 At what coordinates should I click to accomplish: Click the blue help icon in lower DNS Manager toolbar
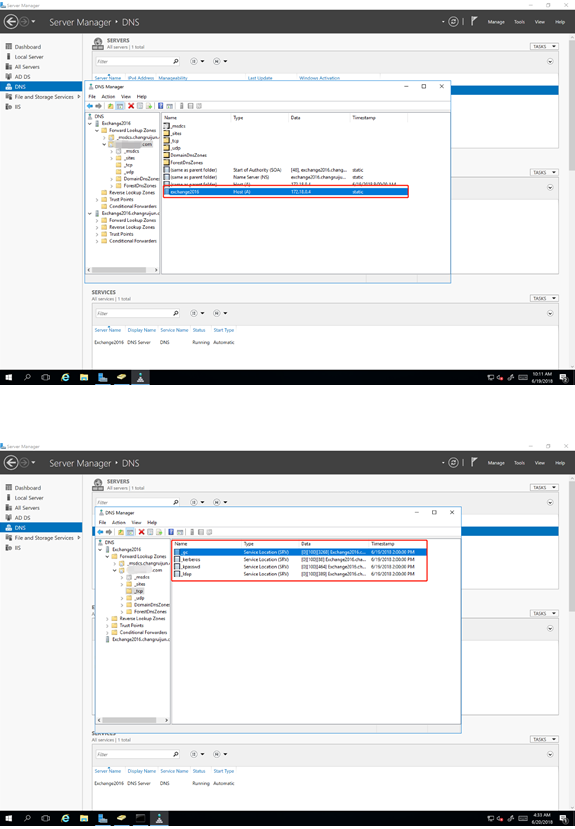click(x=171, y=532)
